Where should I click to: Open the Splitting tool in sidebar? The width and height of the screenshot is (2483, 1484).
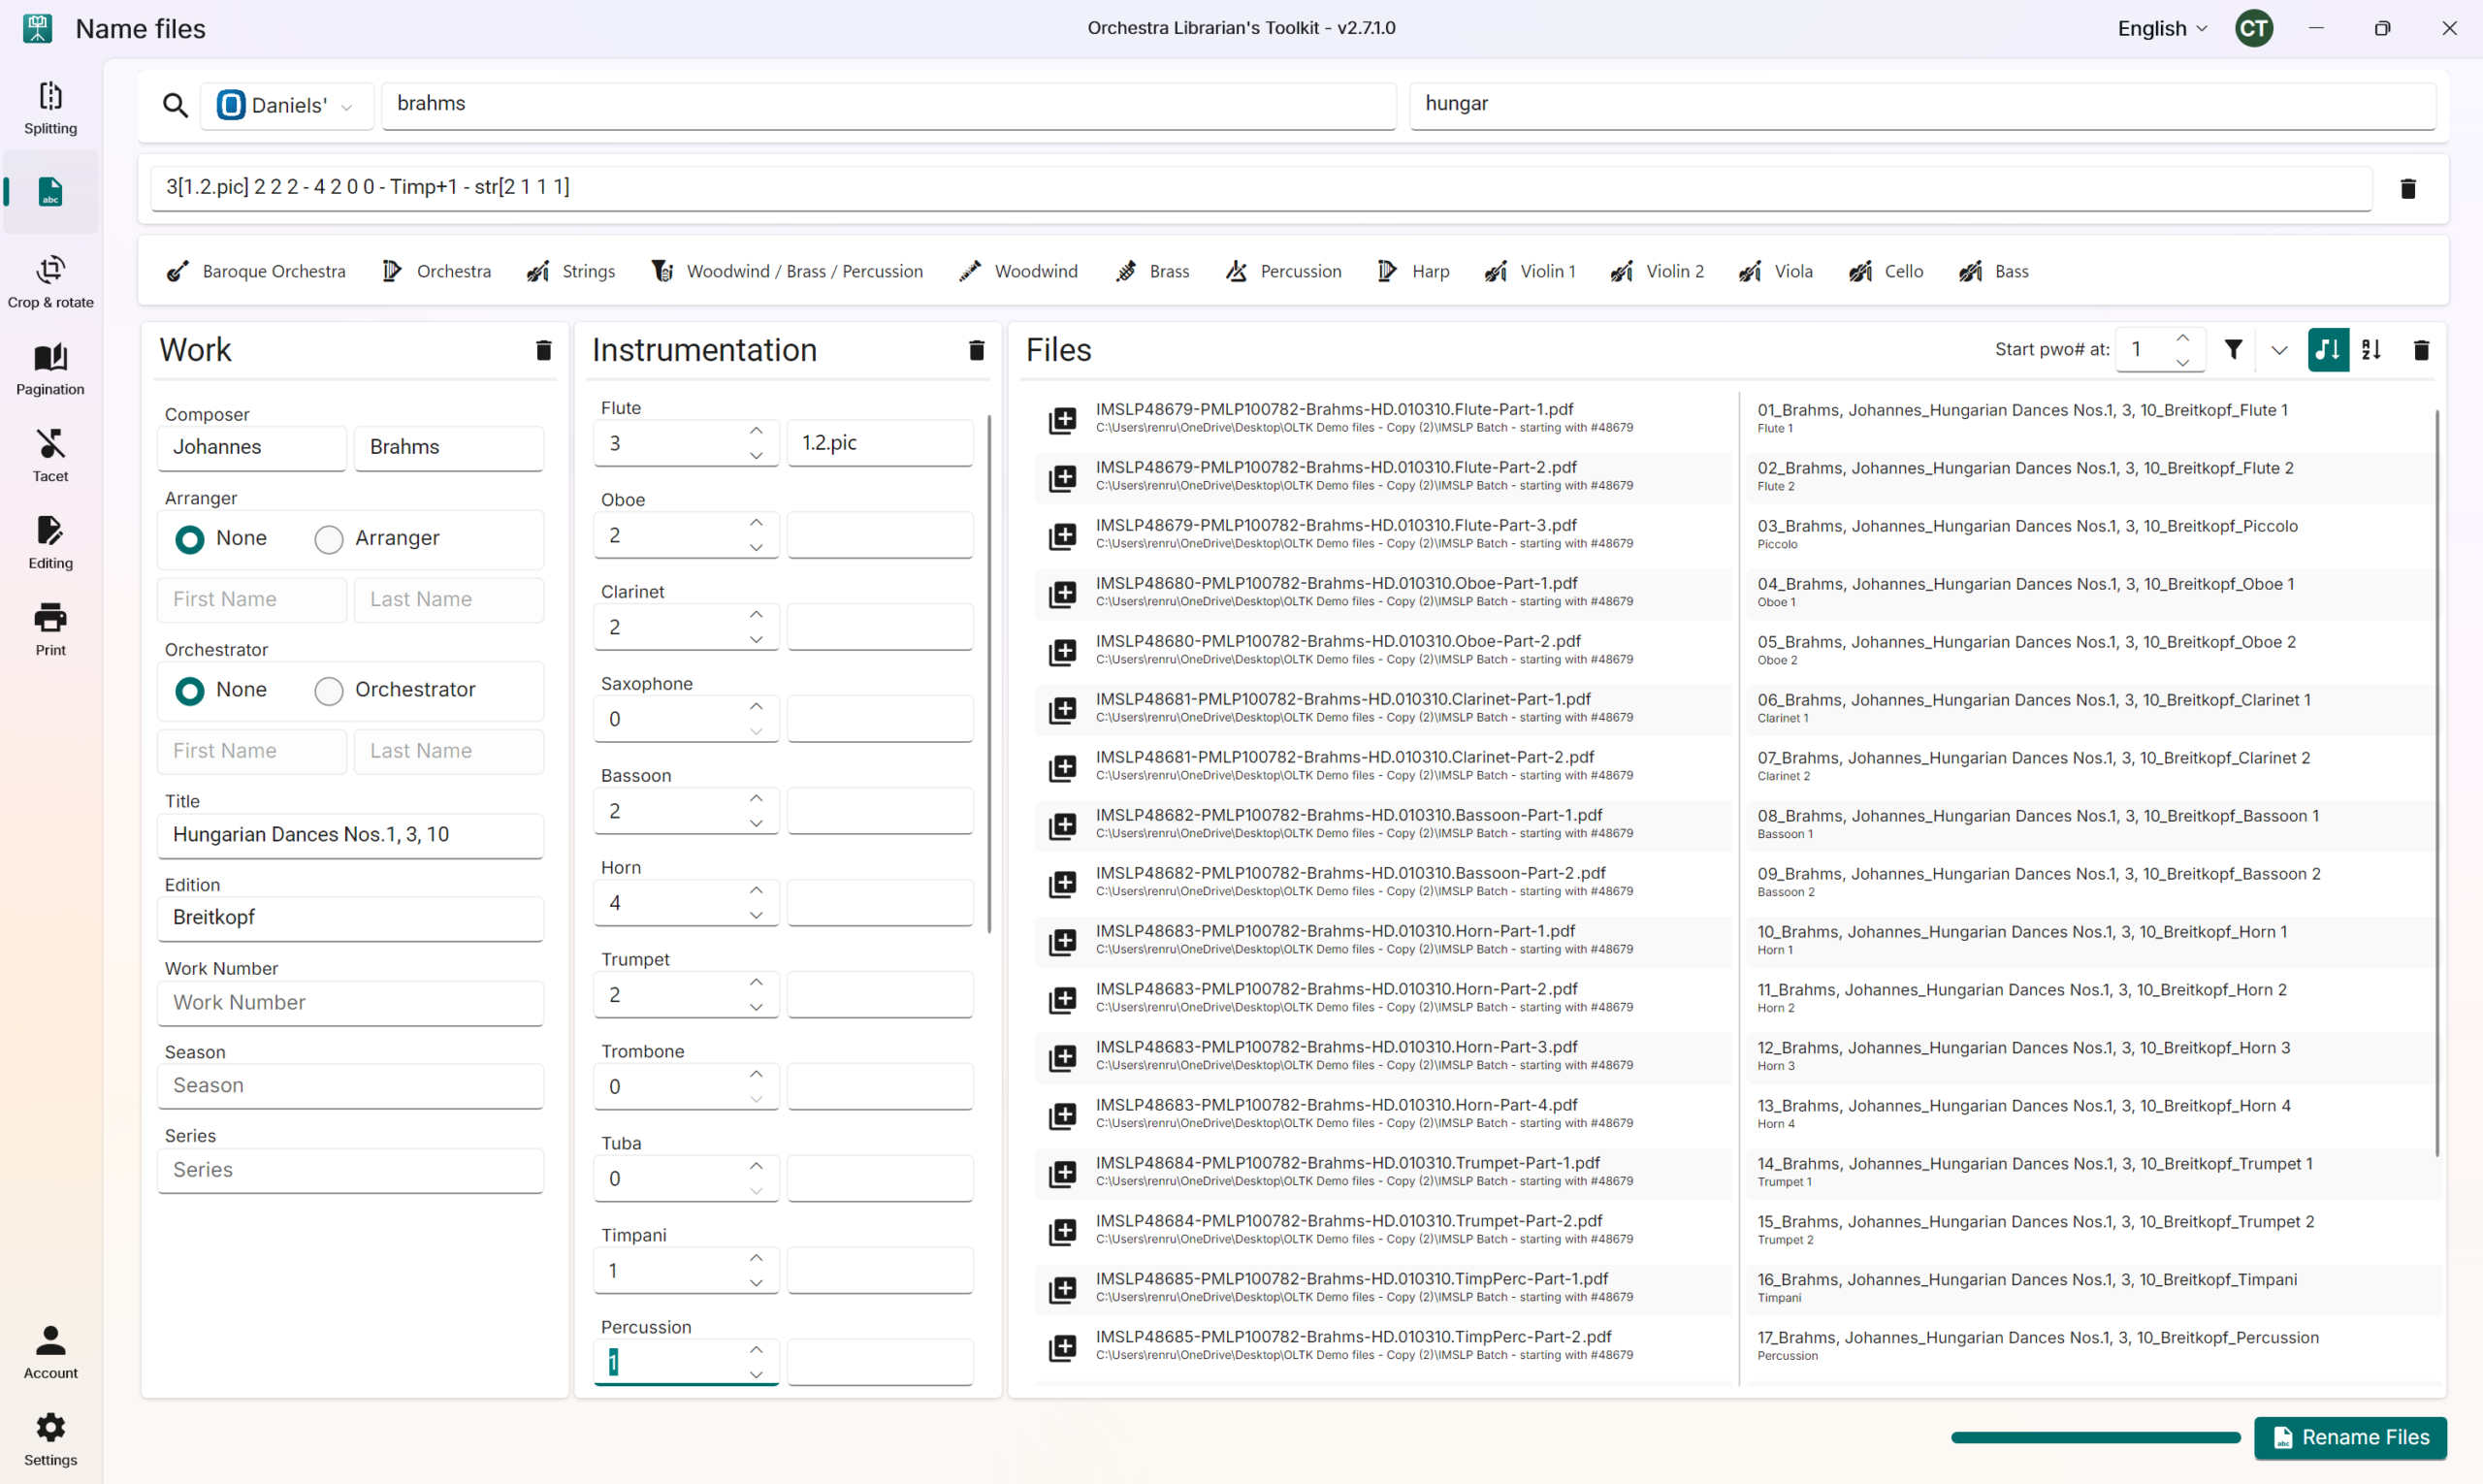tap(50, 108)
